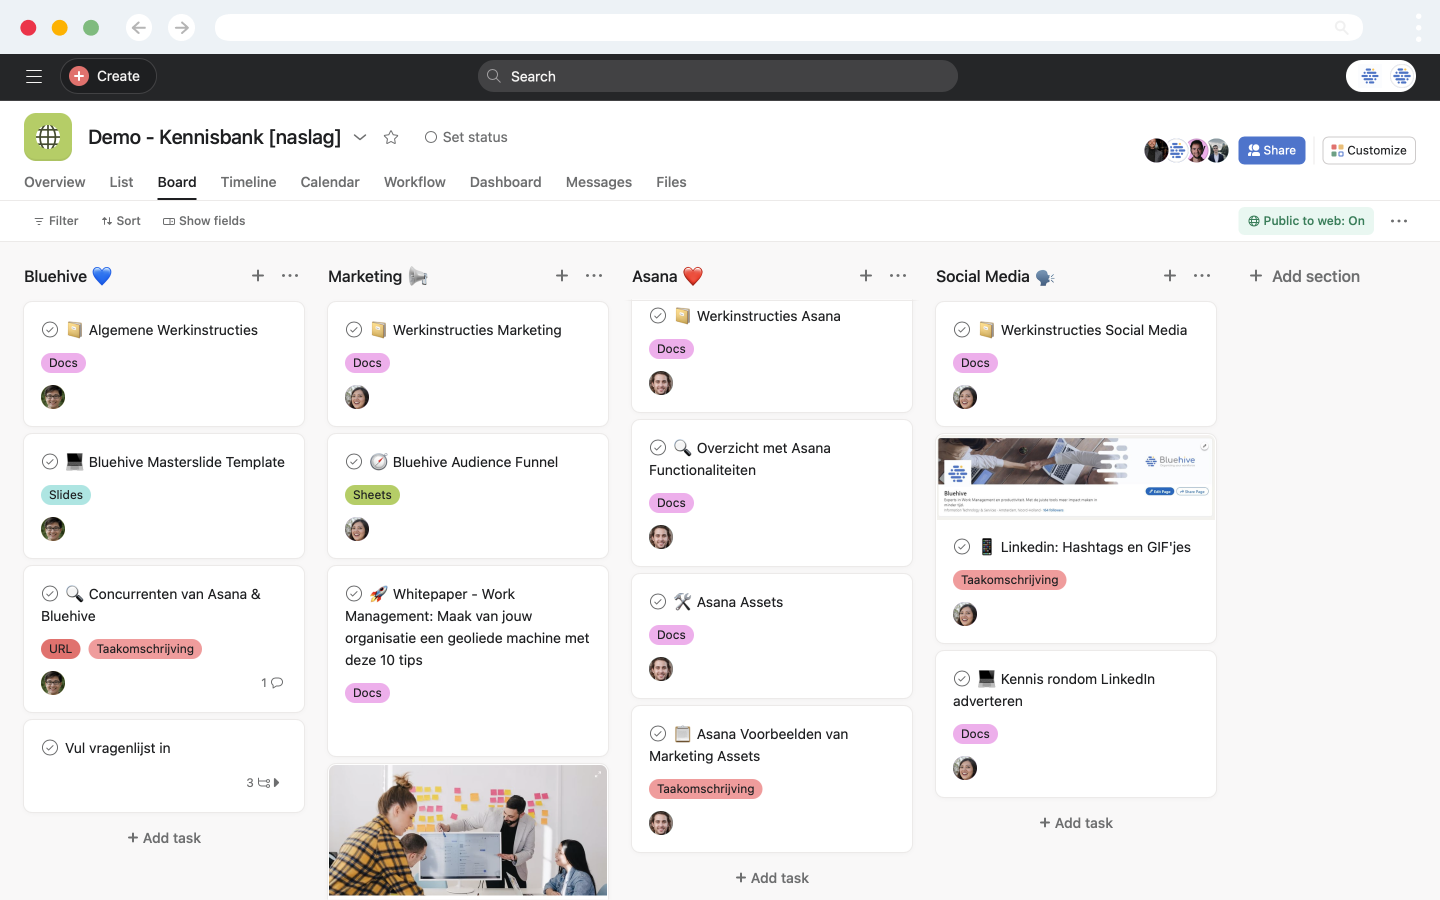Screen dimensions: 1440x900
Task: Click the red URL tag
Action: pyautogui.click(x=61, y=649)
